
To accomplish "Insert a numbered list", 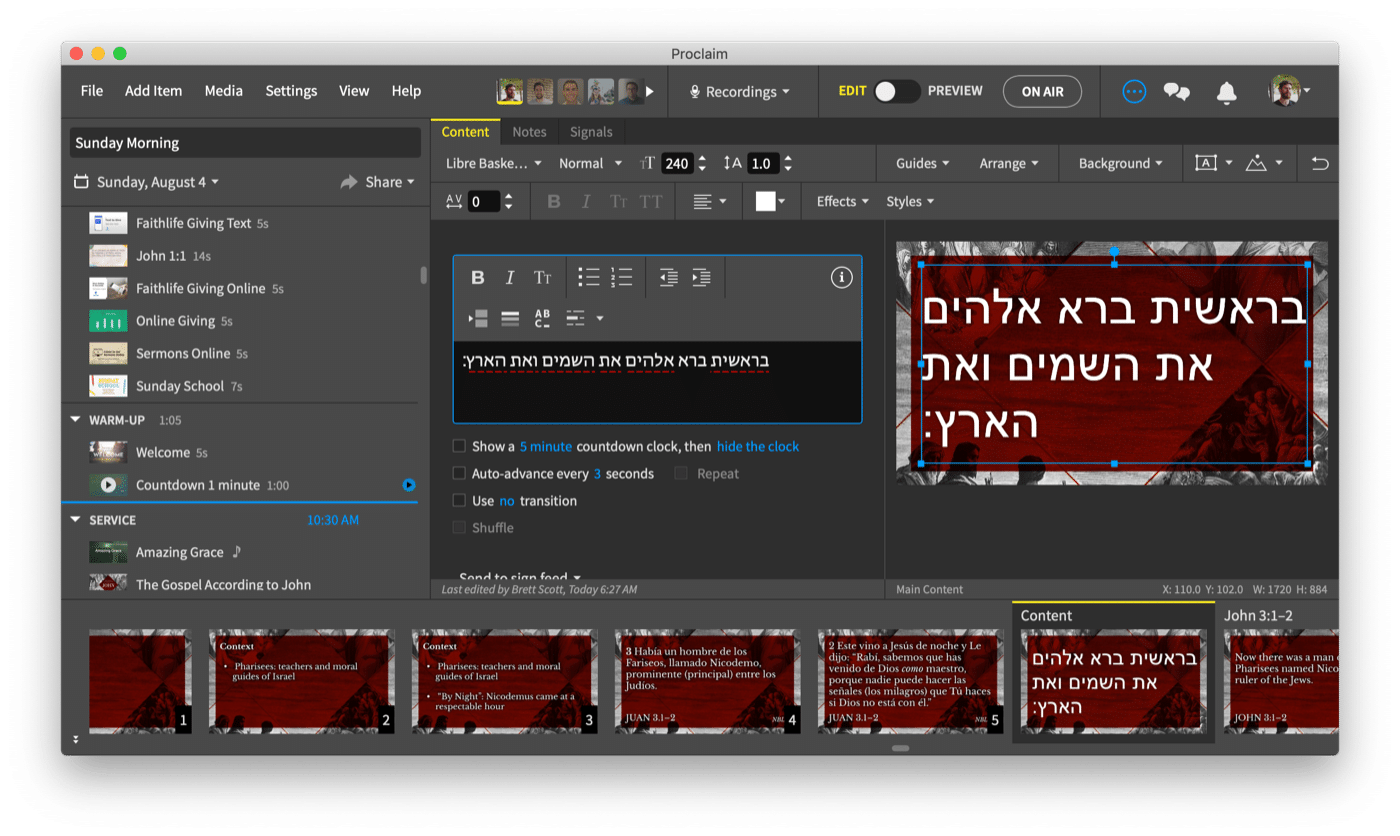I will pyautogui.click(x=622, y=277).
